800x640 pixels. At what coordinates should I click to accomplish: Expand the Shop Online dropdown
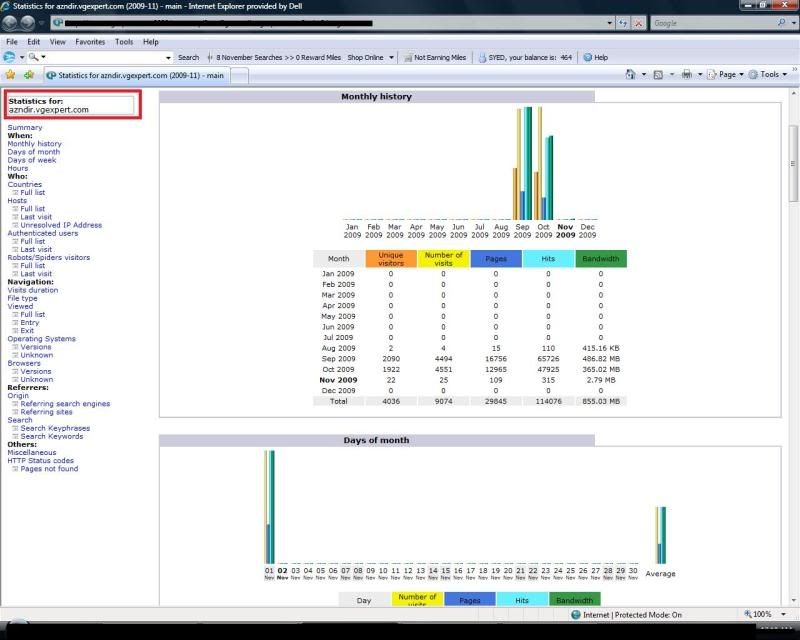tap(370, 57)
